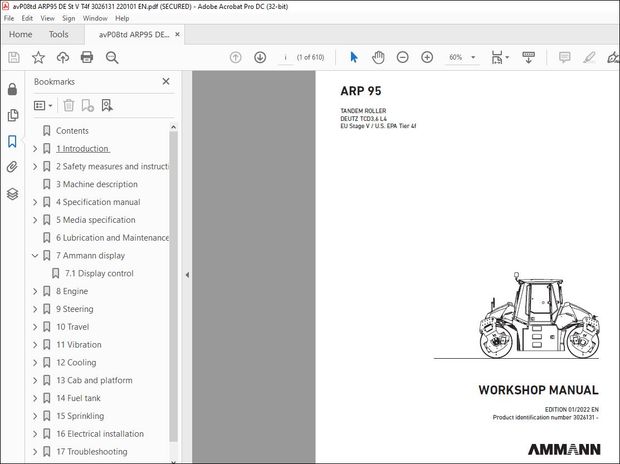620x464 pixels.
Task: Zoom out with the minus icon
Action: tap(403, 58)
